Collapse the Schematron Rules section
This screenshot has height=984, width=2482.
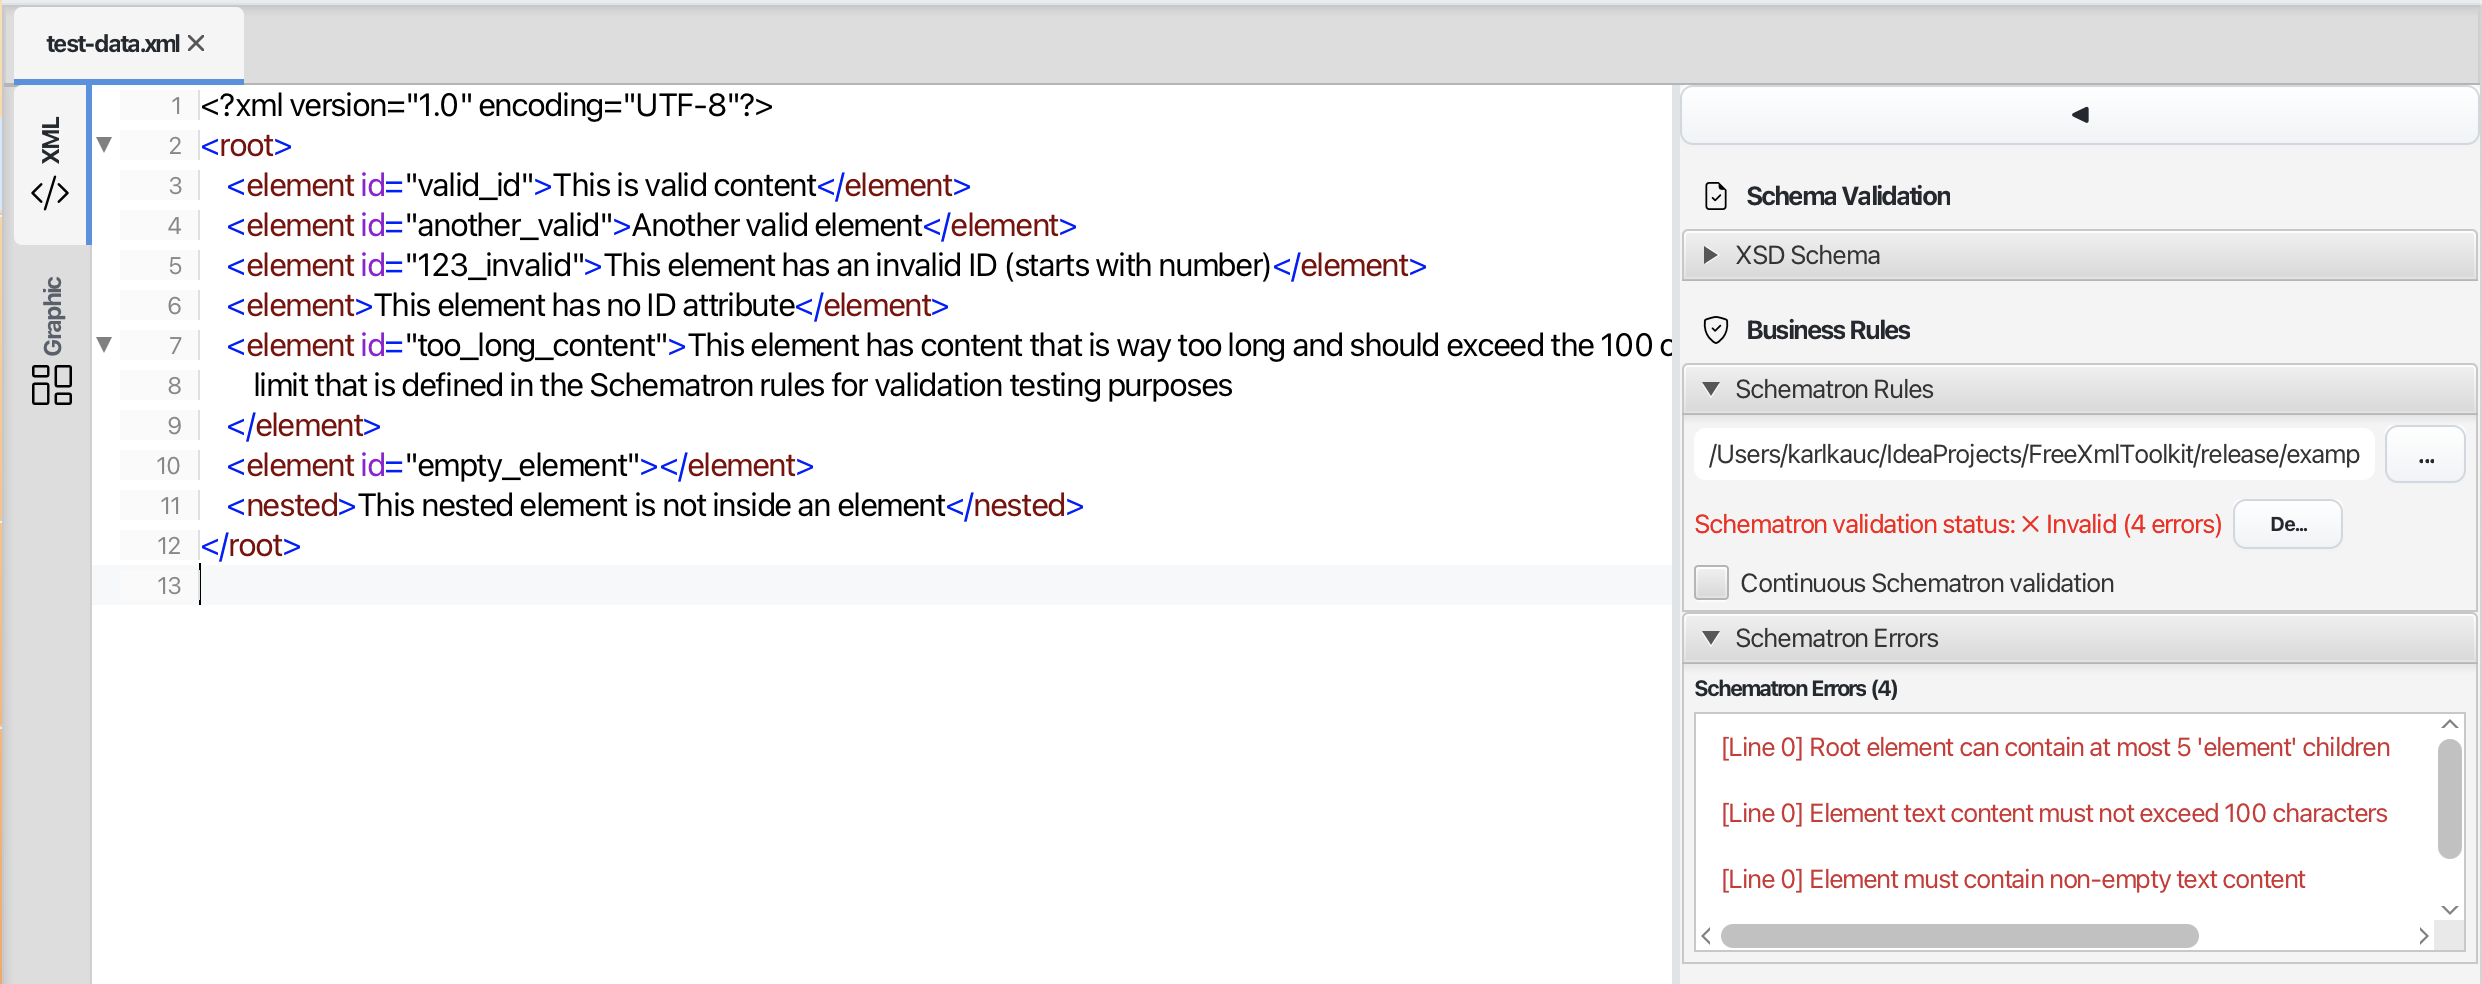point(1711,389)
